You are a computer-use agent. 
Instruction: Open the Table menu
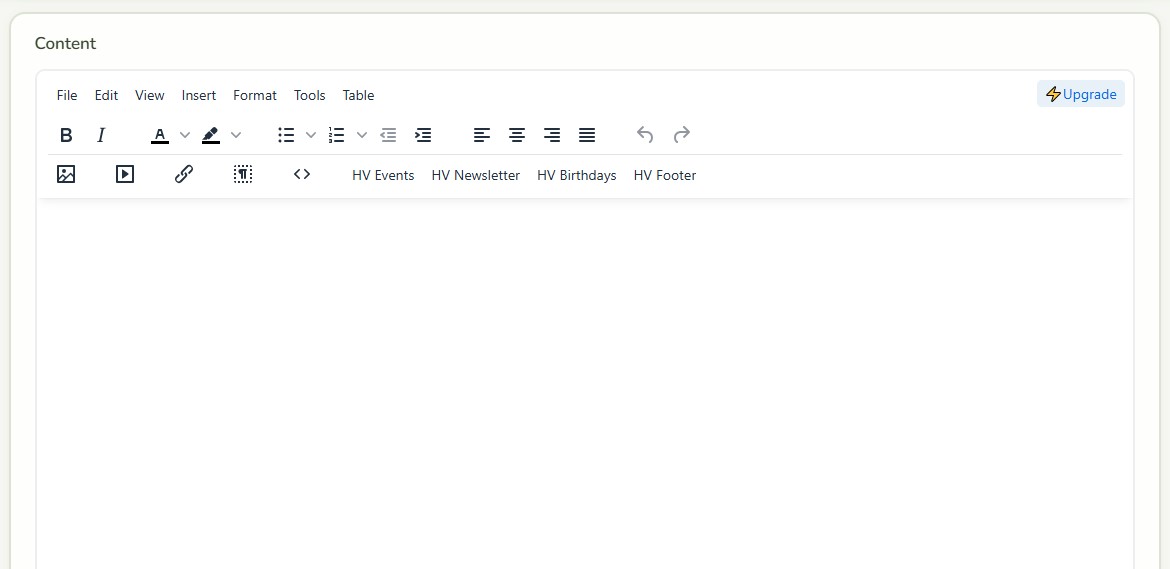[358, 95]
